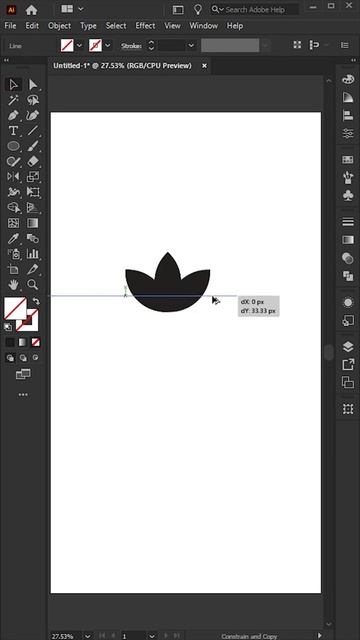Open the zoom level dropdown
This screenshot has width=360, height=640.
87,636
